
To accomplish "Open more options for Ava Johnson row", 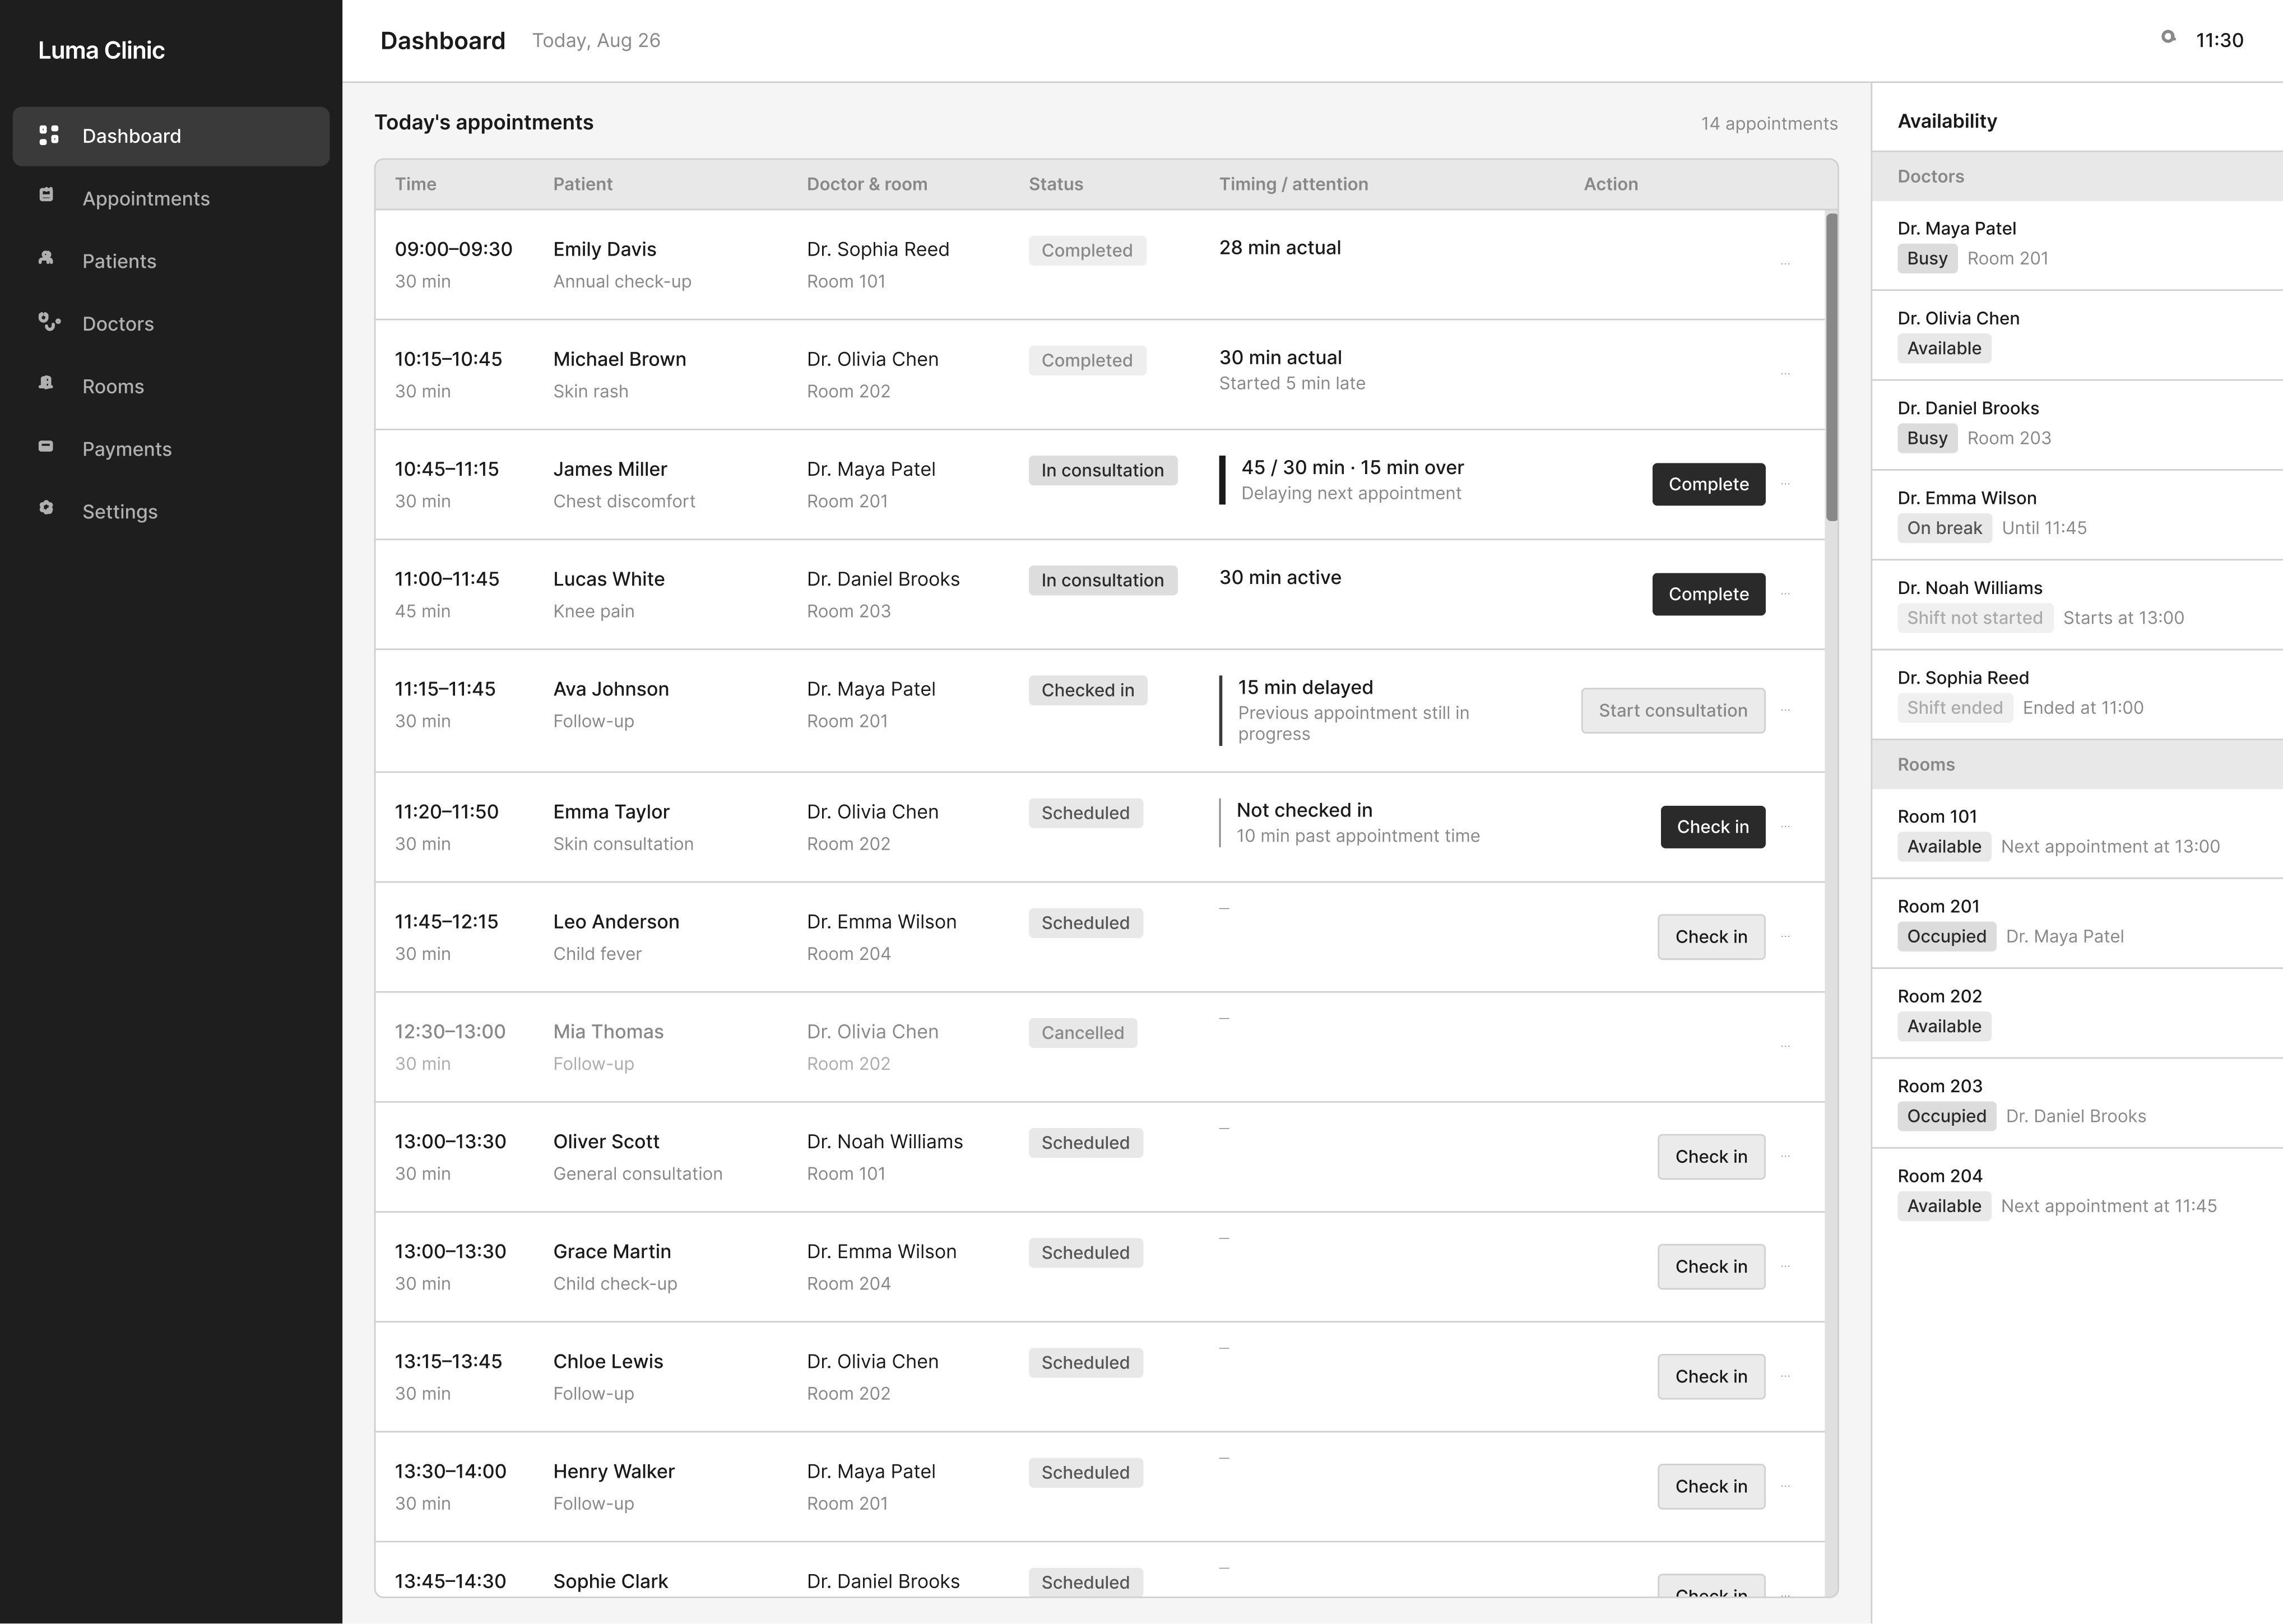I will (x=1785, y=710).
